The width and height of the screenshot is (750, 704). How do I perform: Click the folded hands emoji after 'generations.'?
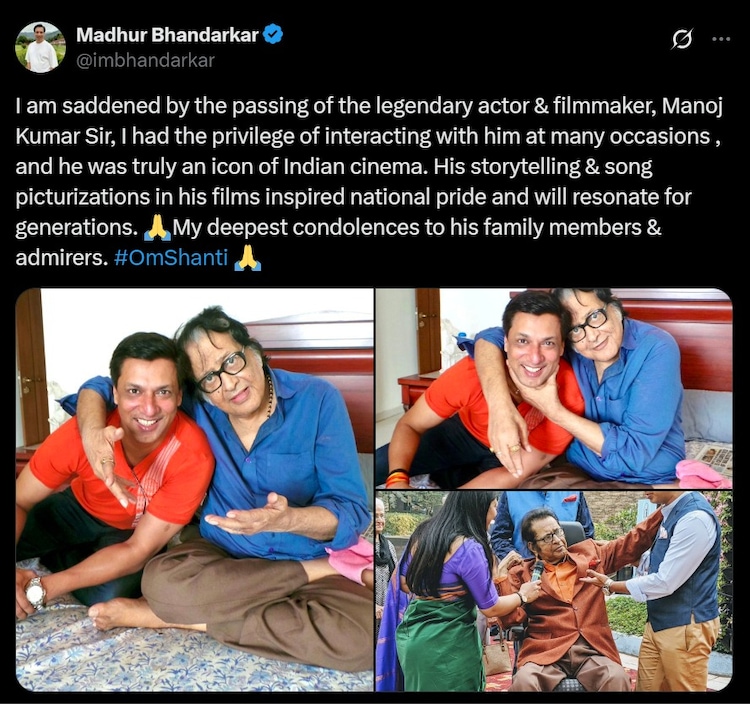point(157,227)
